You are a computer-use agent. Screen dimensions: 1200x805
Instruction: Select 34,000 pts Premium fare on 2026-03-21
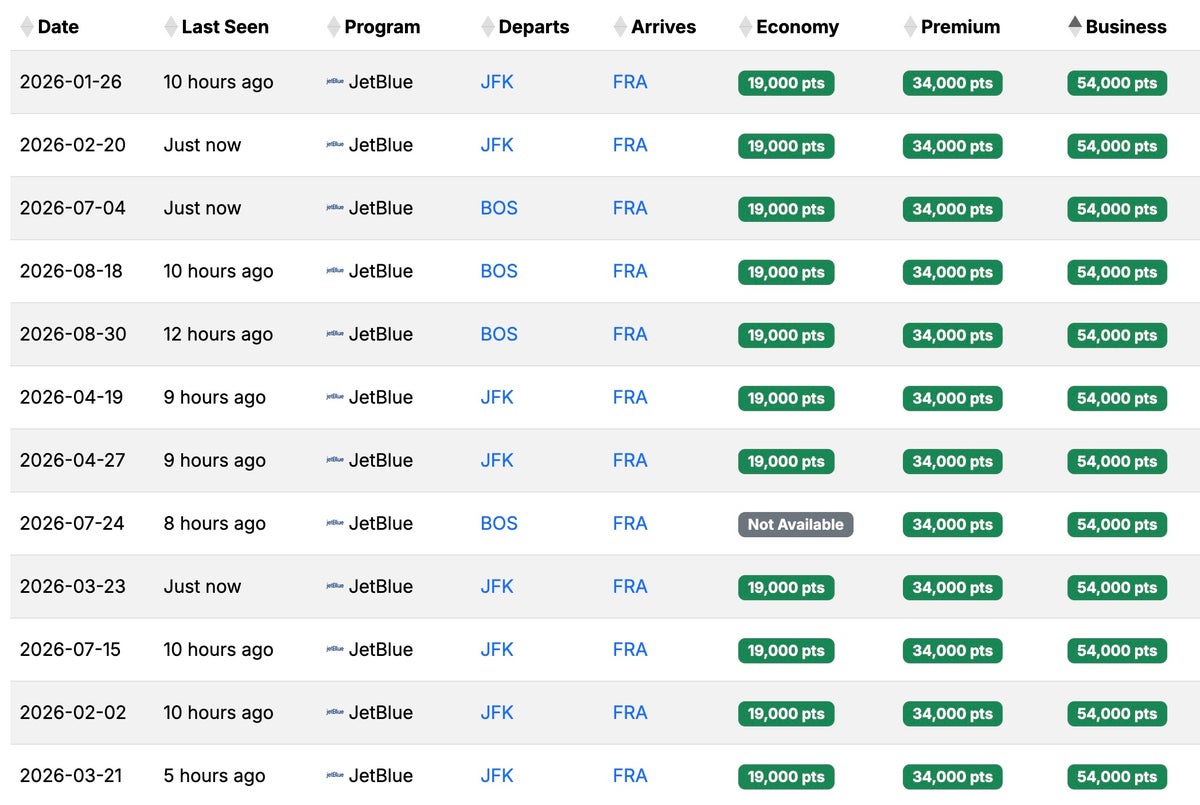(x=952, y=777)
